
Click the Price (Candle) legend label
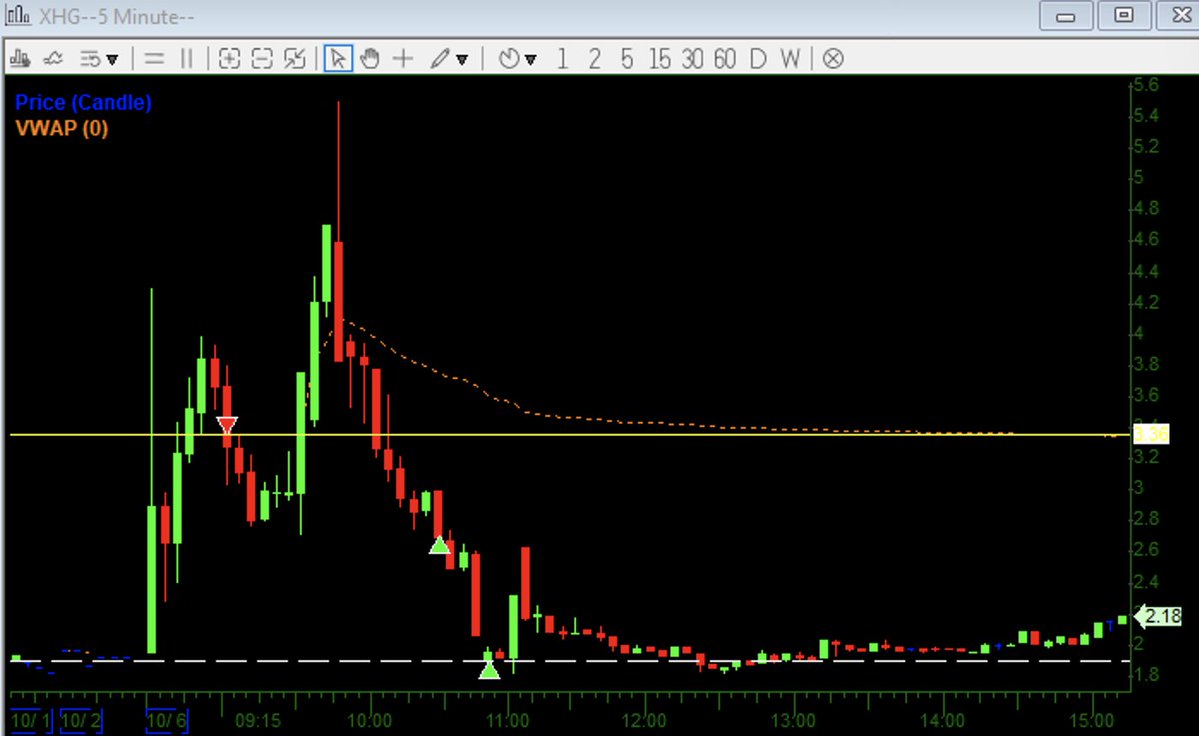[x=83, y=102]
